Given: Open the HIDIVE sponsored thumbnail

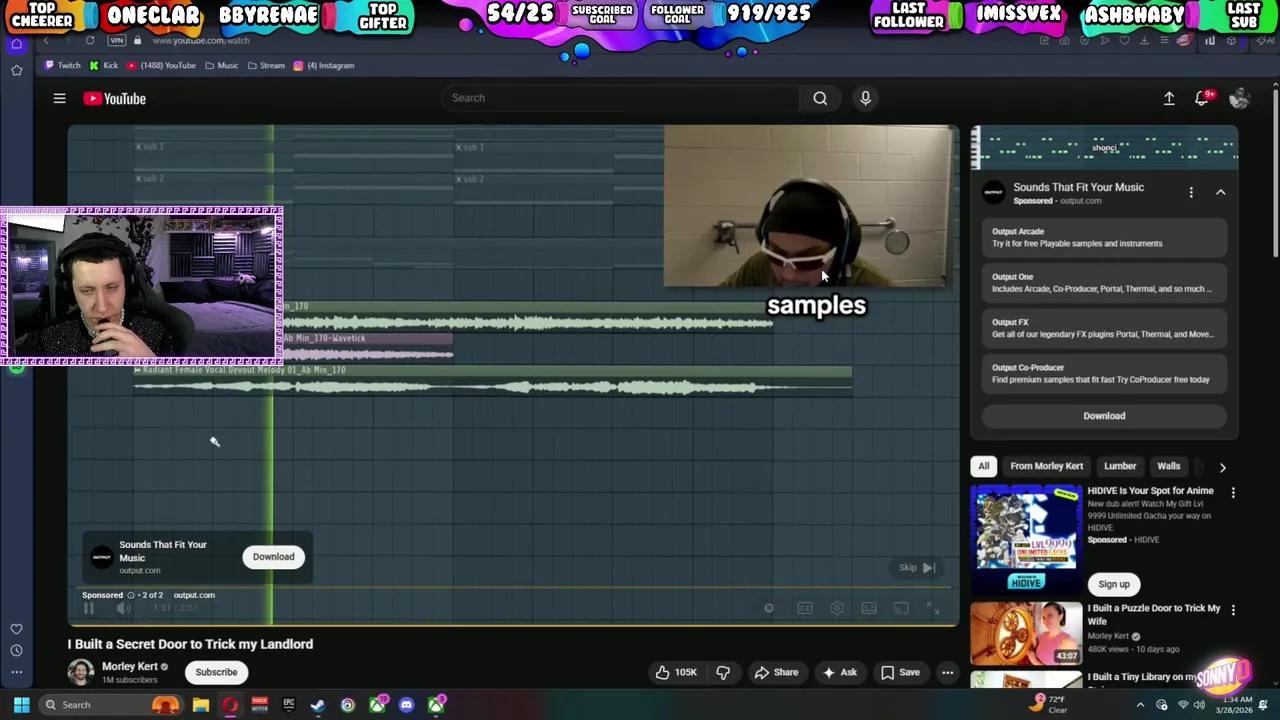Looking at the screenshot, I should click(x=1026, y=538).
